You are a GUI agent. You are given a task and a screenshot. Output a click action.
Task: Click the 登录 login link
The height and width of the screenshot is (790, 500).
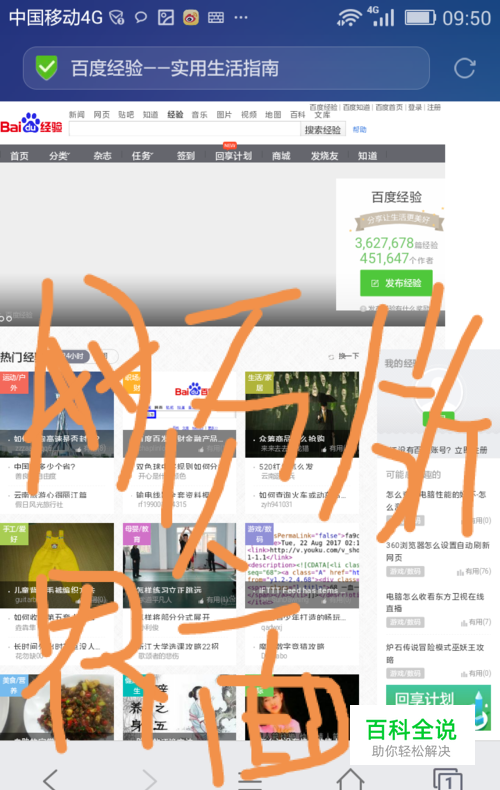415,107
